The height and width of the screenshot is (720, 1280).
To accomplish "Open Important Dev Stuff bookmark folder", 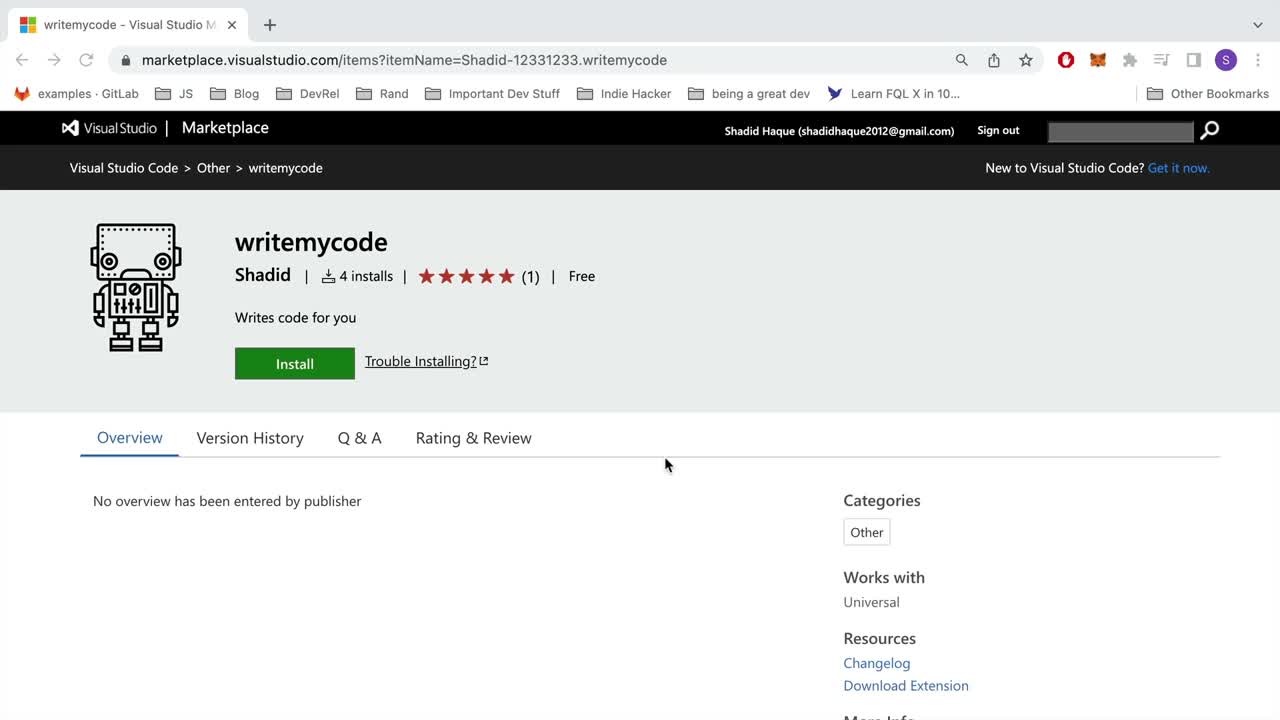I will click(493, 94).
